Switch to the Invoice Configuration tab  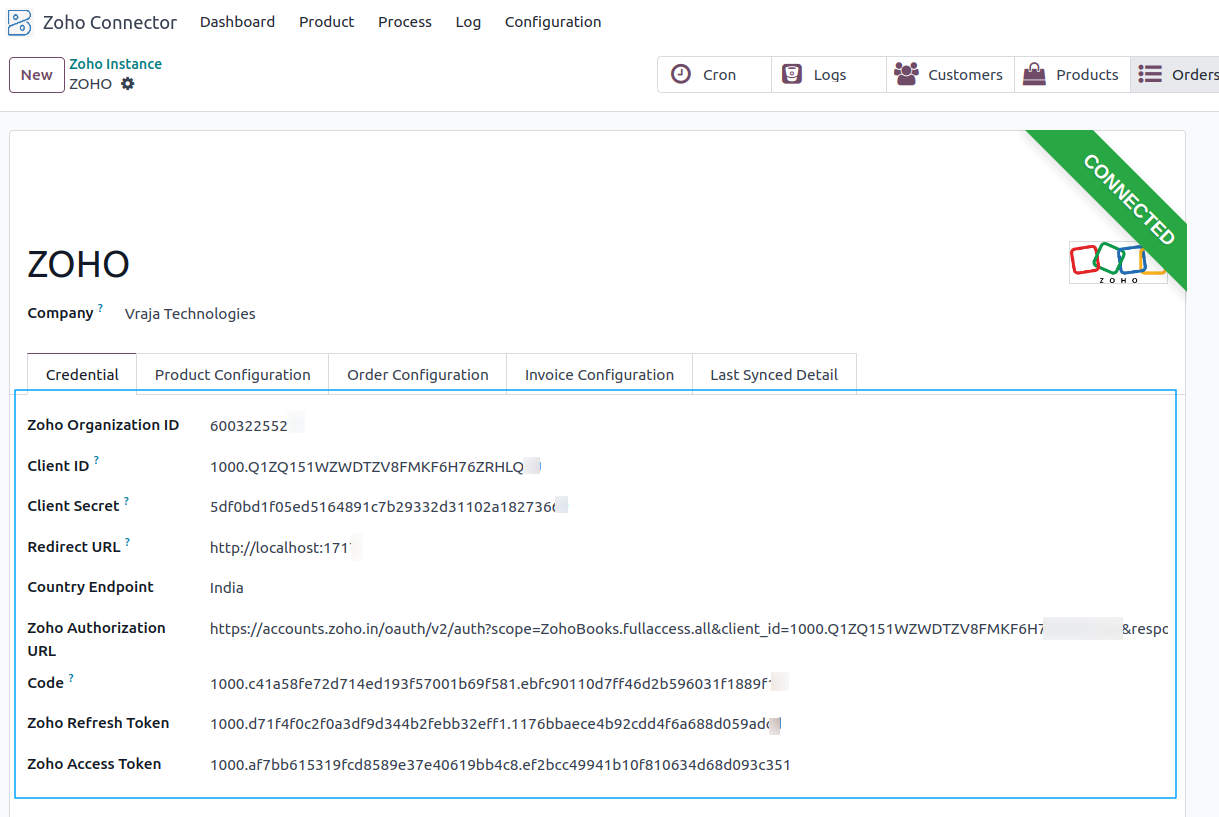point(599,374)
